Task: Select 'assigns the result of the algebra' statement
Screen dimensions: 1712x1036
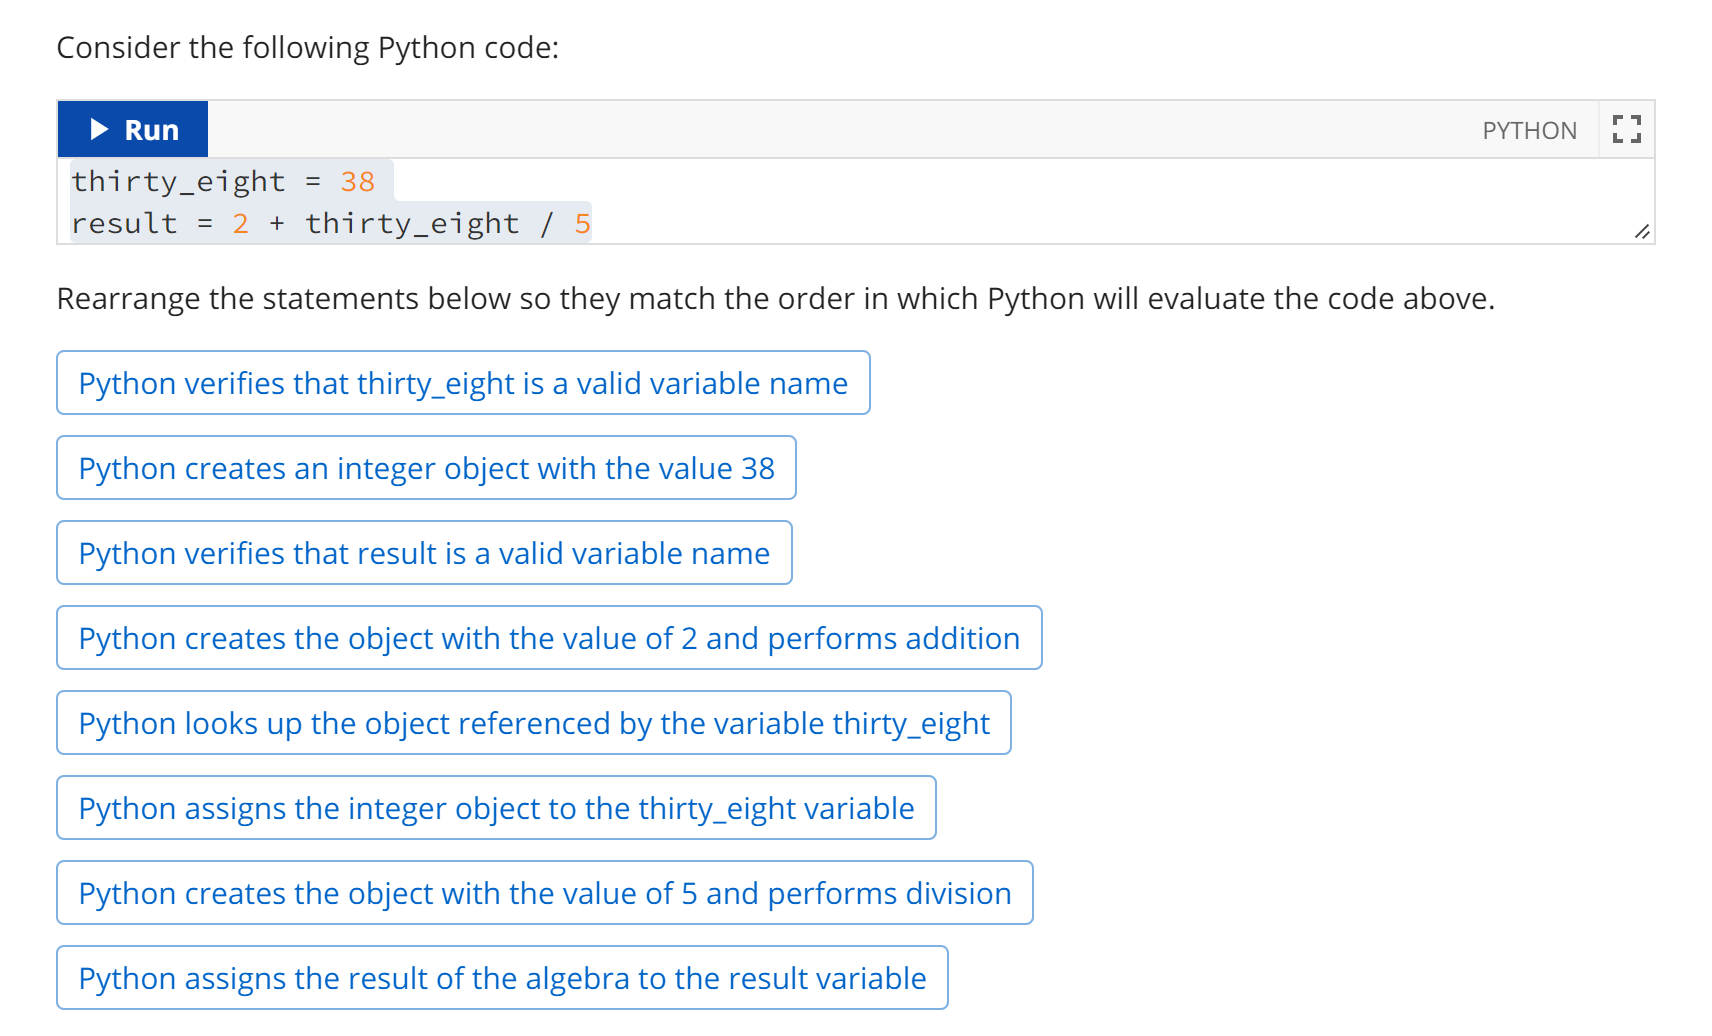Action: pyautogui.click(x=502, y=978)
